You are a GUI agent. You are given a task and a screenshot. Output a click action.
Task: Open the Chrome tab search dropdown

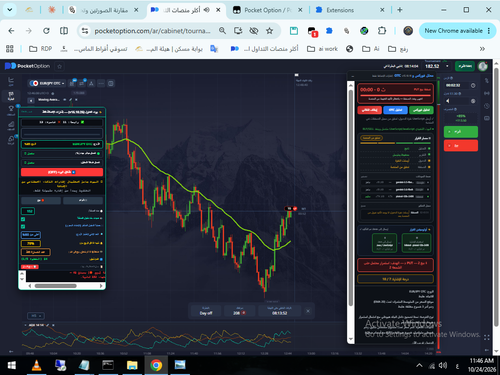tap(10, 10)
